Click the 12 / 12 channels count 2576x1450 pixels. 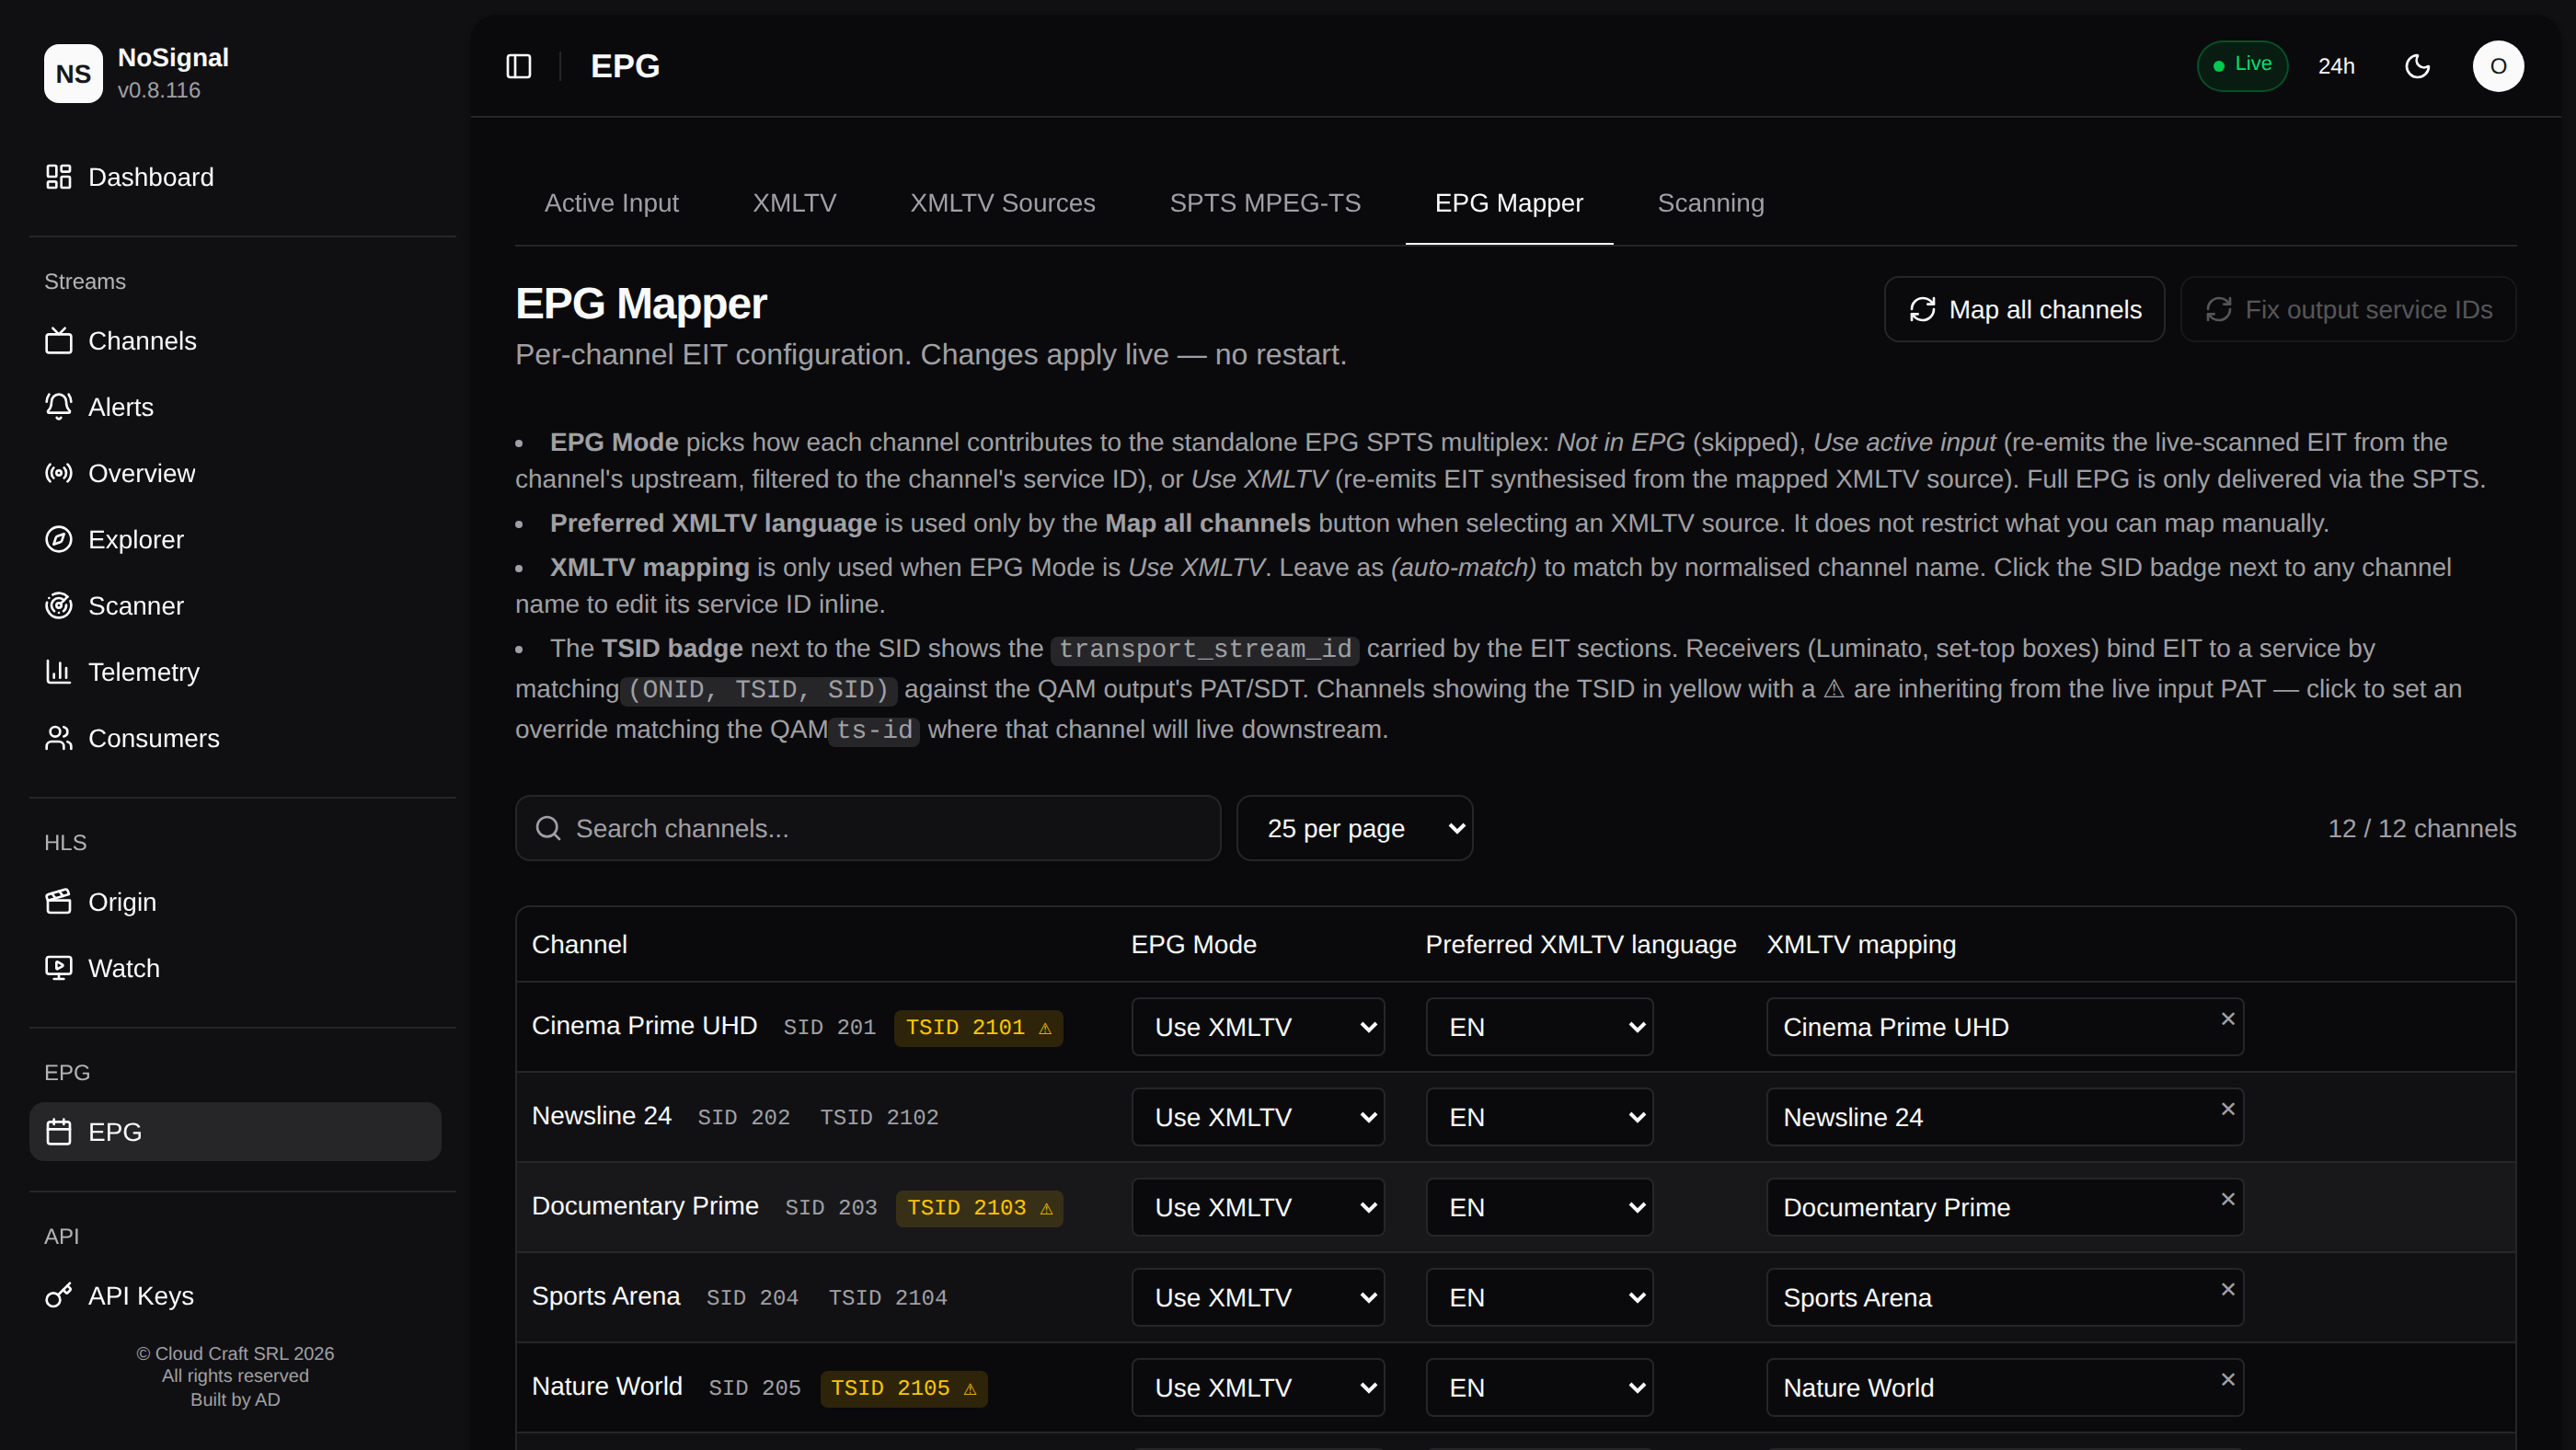[x=2421, y=828]
